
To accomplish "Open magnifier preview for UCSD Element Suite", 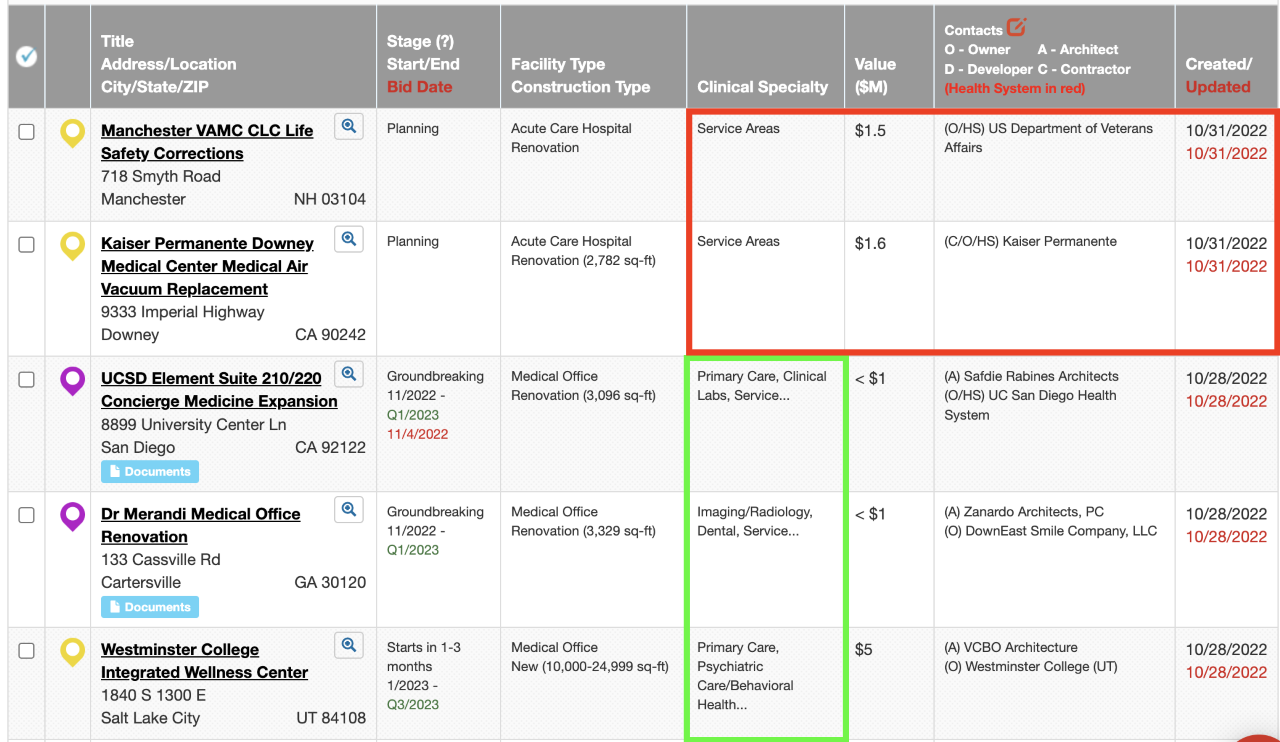I will click(348, 374).
